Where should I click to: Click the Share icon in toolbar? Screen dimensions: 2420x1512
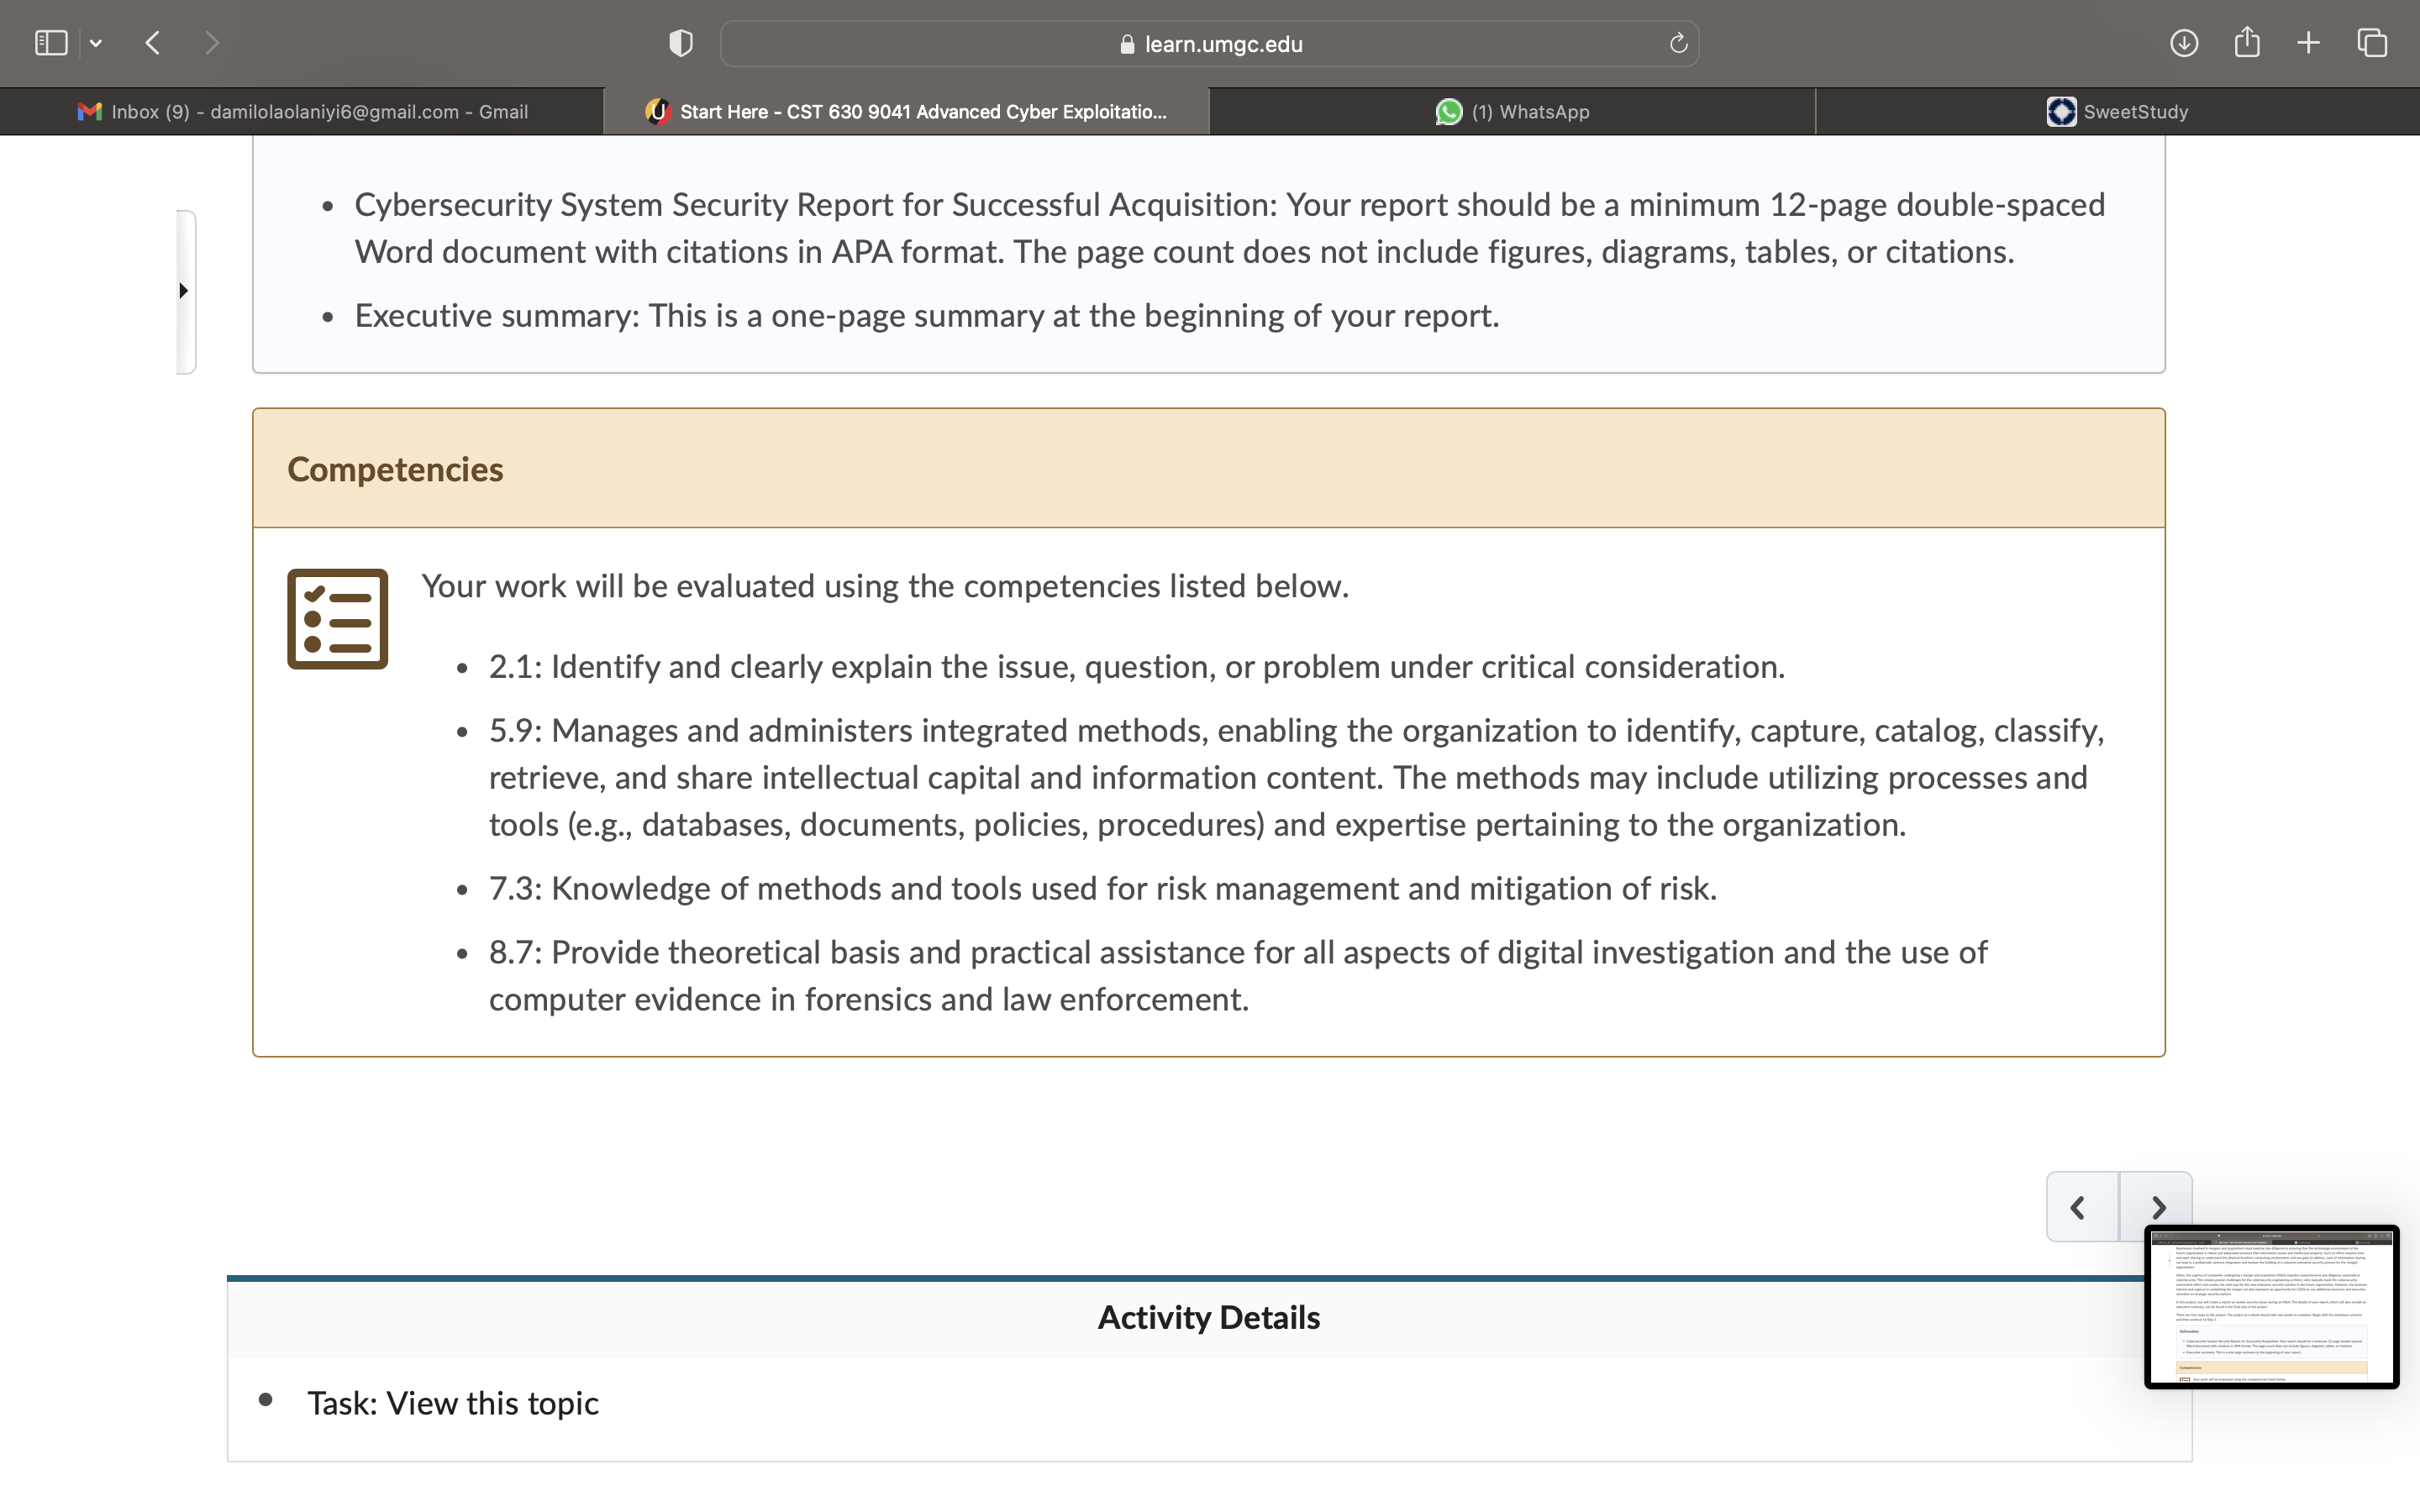(2247, 43)
